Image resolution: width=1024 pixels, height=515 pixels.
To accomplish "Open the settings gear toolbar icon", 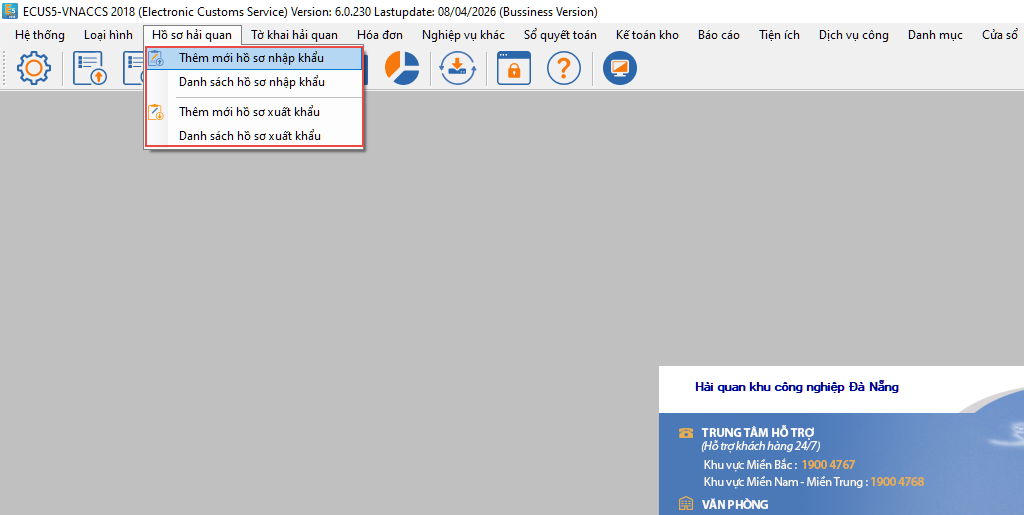I will pyautogui.click(x=34, y=68).
